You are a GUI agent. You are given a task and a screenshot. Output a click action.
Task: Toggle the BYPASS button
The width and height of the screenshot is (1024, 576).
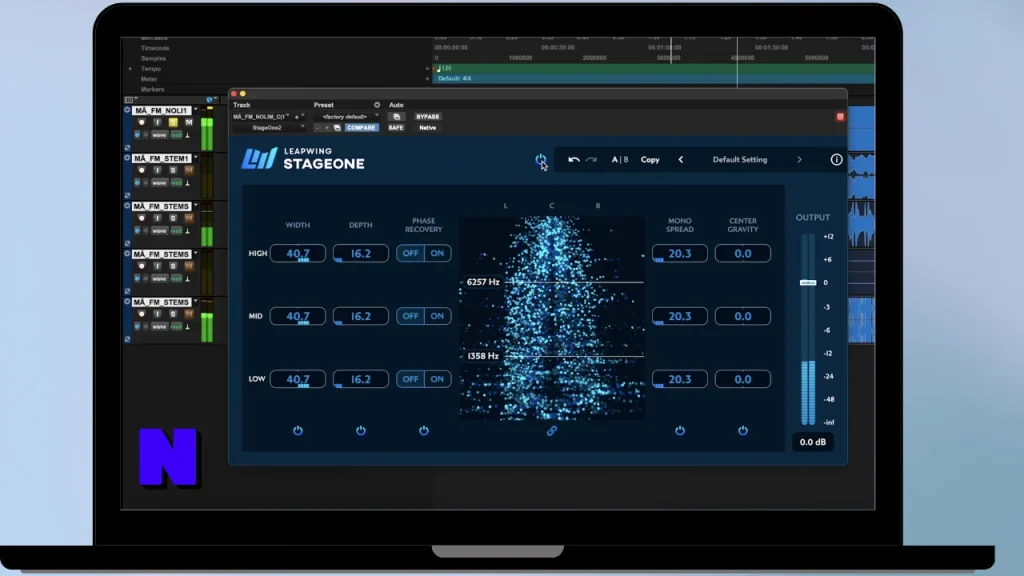[x=428, y=117]
